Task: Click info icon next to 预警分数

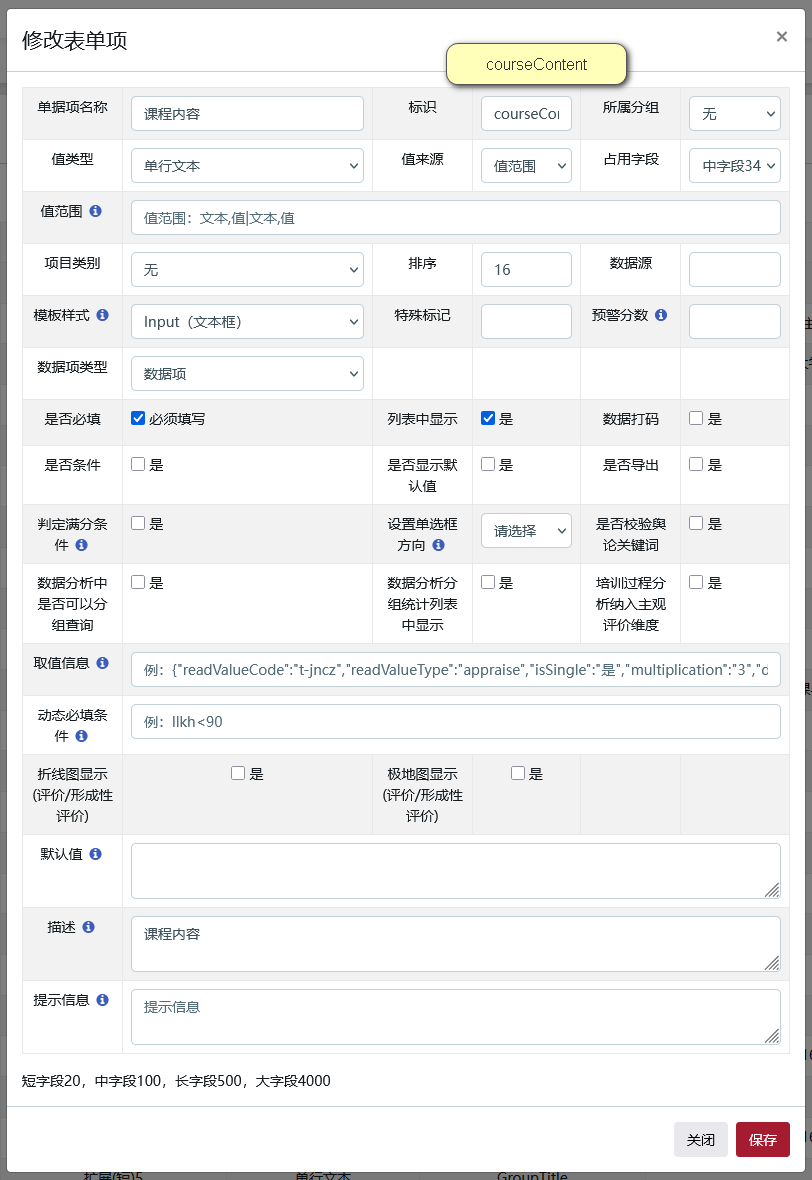Action: coord(661,315)
